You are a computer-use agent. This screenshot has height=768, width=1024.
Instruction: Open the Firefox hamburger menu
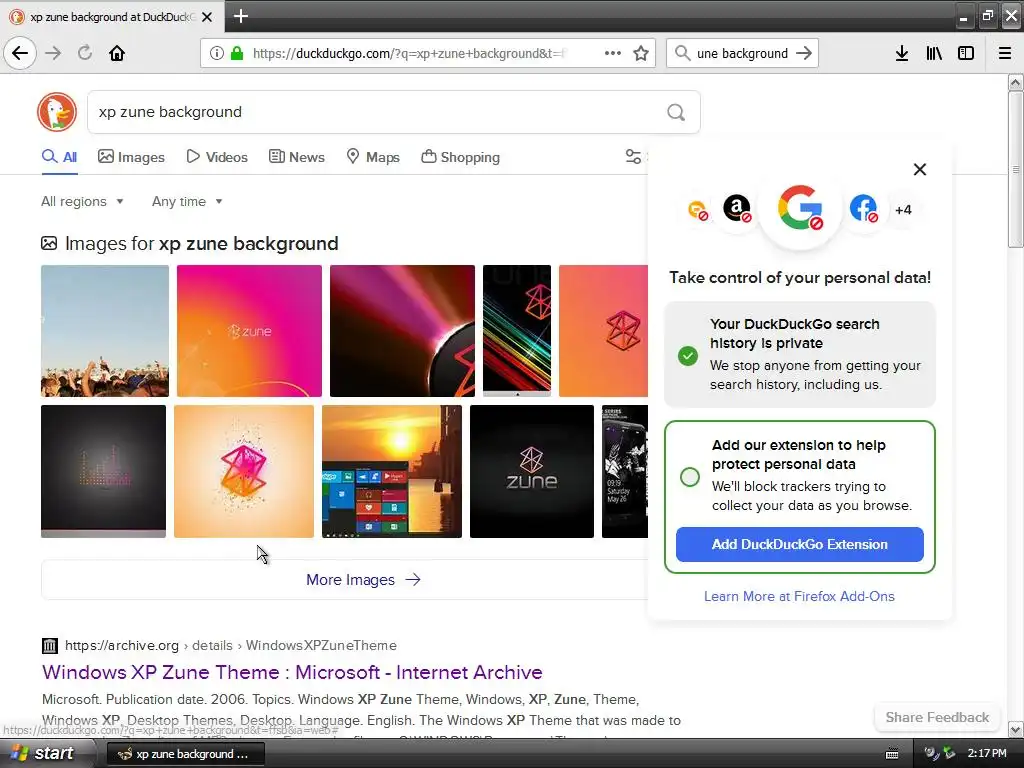click(1005, 54)
